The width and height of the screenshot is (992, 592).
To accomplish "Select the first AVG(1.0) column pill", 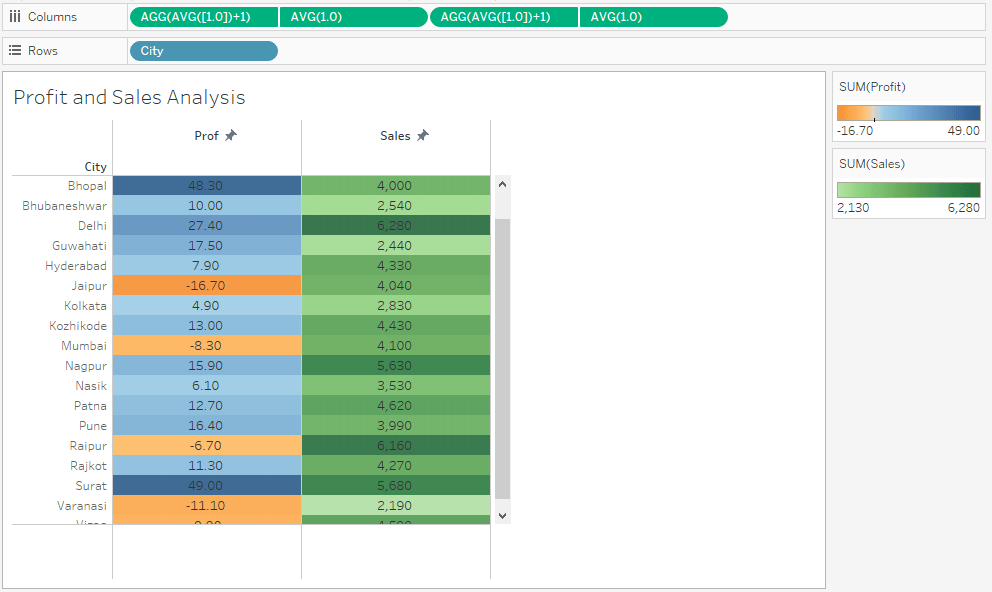I will pyautogui.click(x=354, y=17).
